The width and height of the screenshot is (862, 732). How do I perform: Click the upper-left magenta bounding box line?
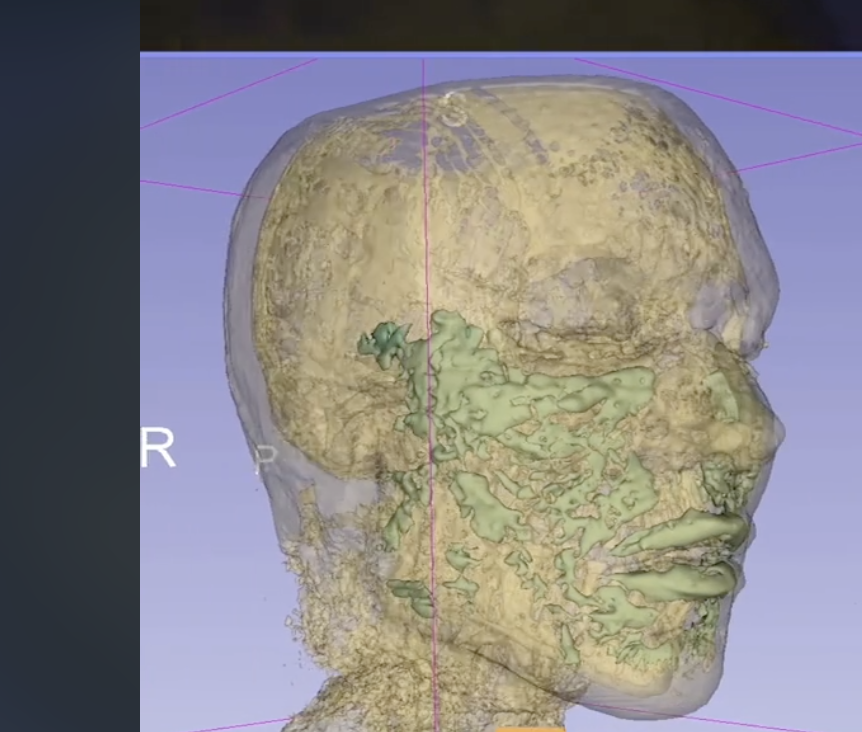(230, 94)
